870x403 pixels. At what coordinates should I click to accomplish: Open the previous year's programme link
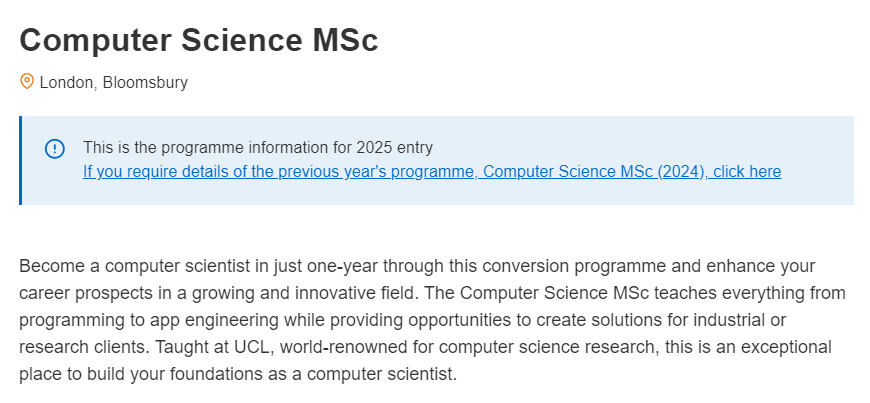432,172
